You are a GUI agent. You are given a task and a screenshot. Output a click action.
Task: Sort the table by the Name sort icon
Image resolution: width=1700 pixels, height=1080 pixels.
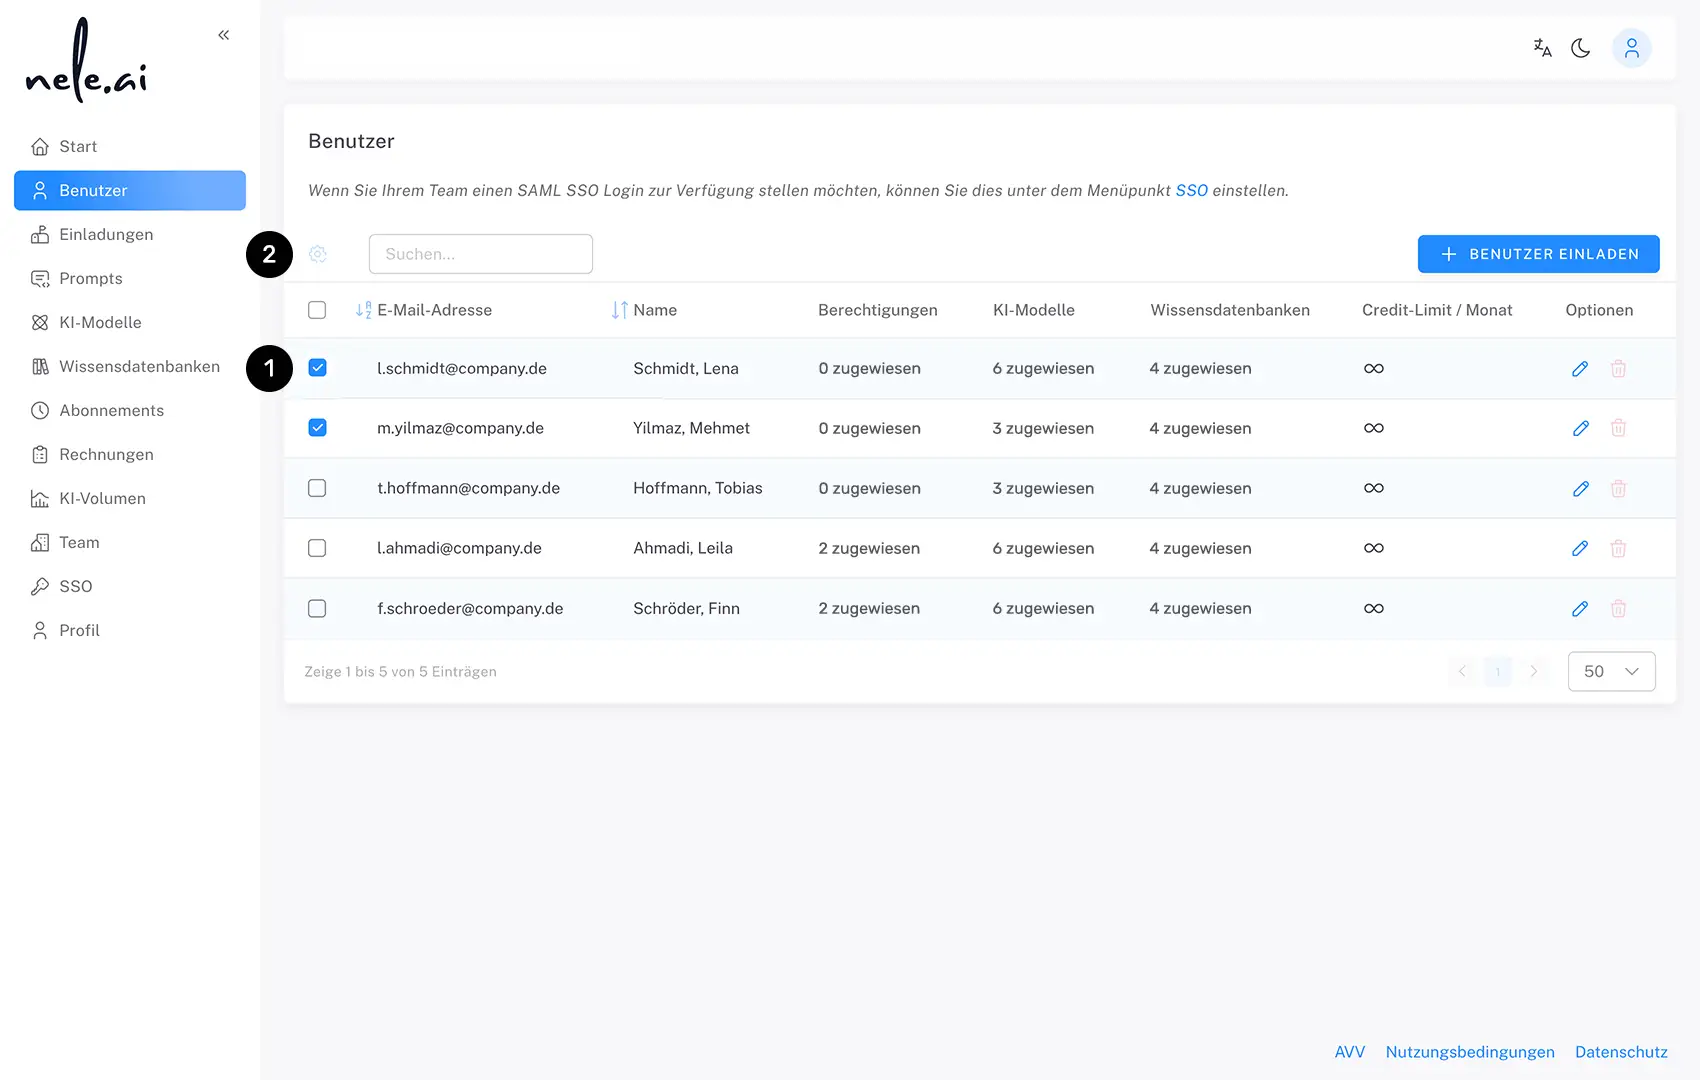(x=620, y=310)
